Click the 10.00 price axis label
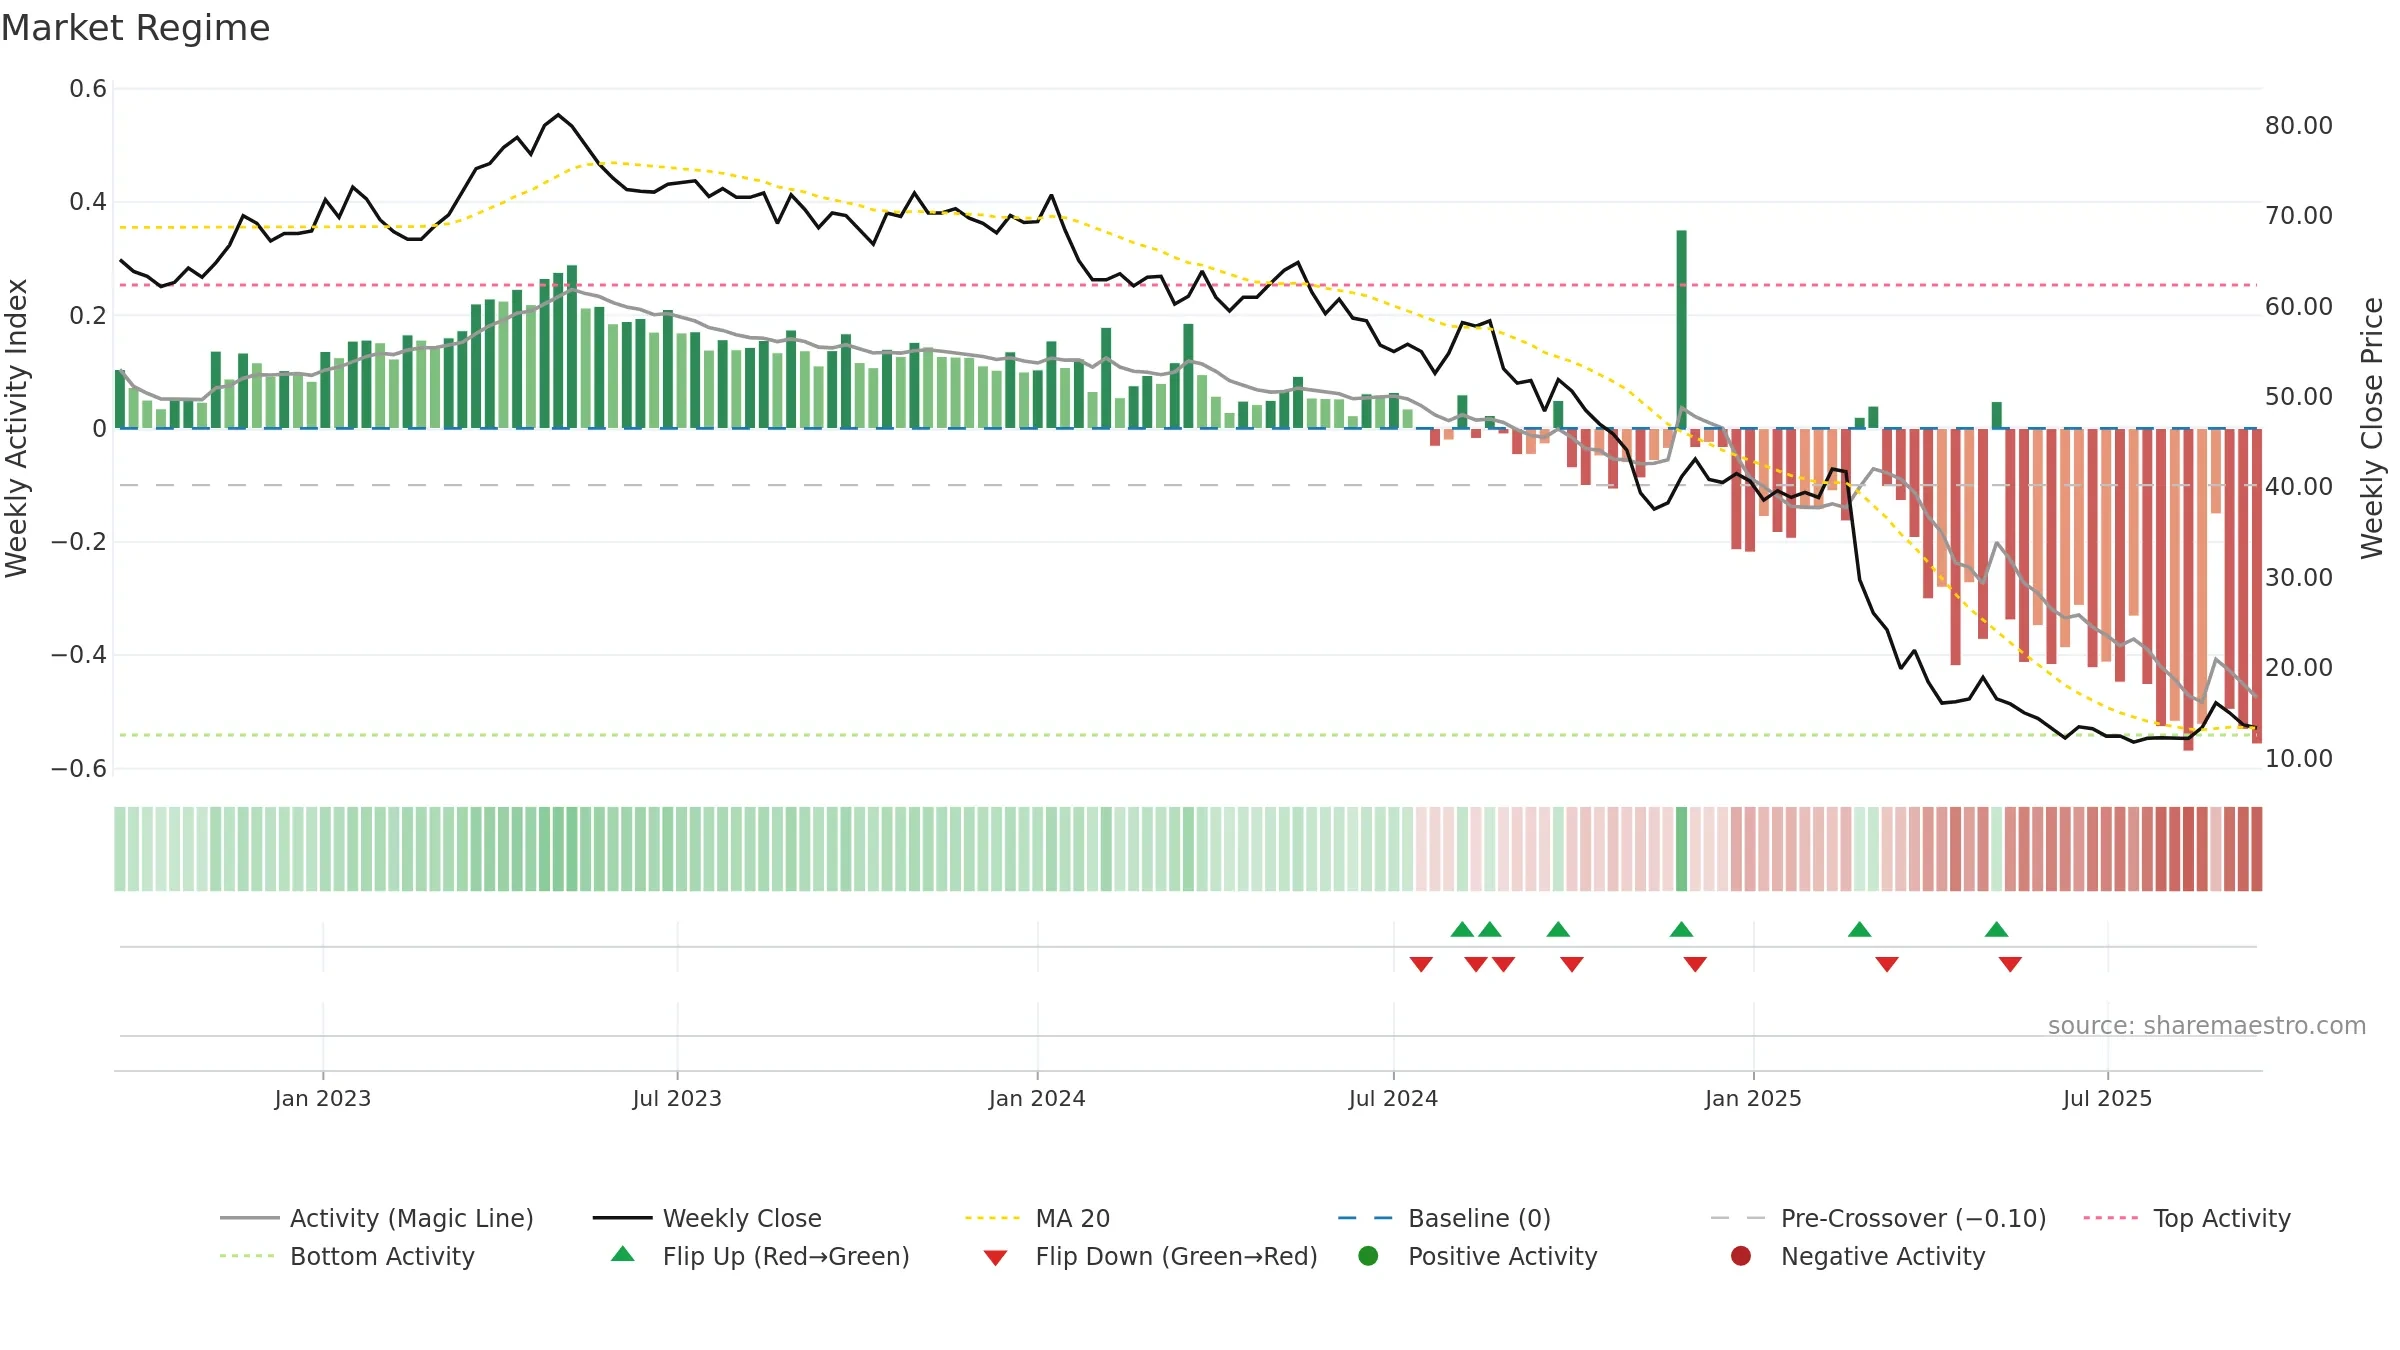This screenshot has width=2400, height=1350. pos(2299,759)
